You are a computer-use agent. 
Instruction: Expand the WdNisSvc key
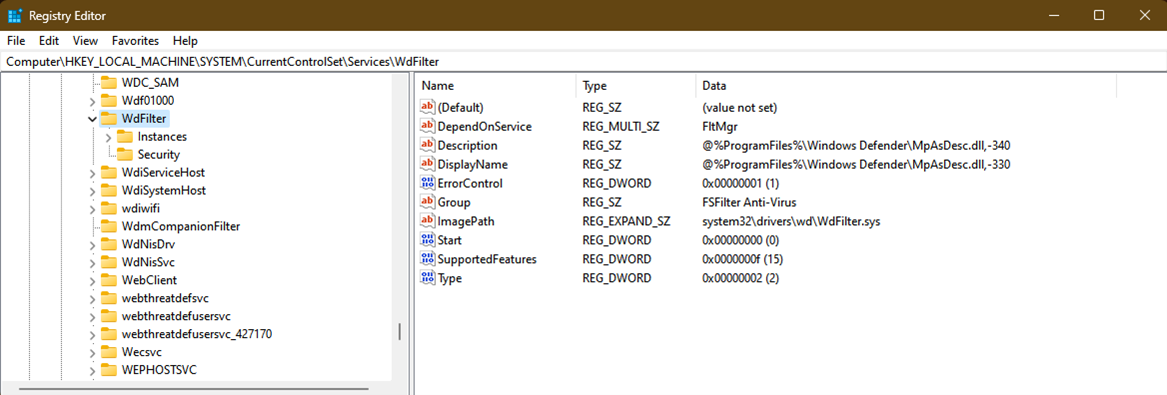(x=92, y=263)
